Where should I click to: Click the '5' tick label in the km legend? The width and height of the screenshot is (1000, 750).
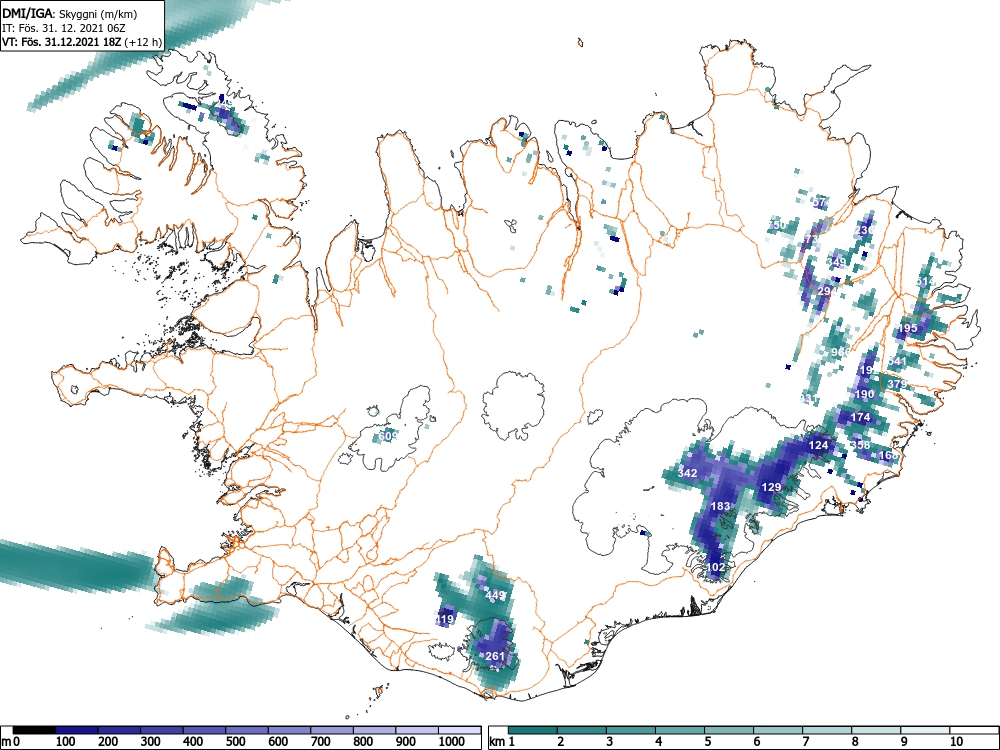click(x=707, y=742)
